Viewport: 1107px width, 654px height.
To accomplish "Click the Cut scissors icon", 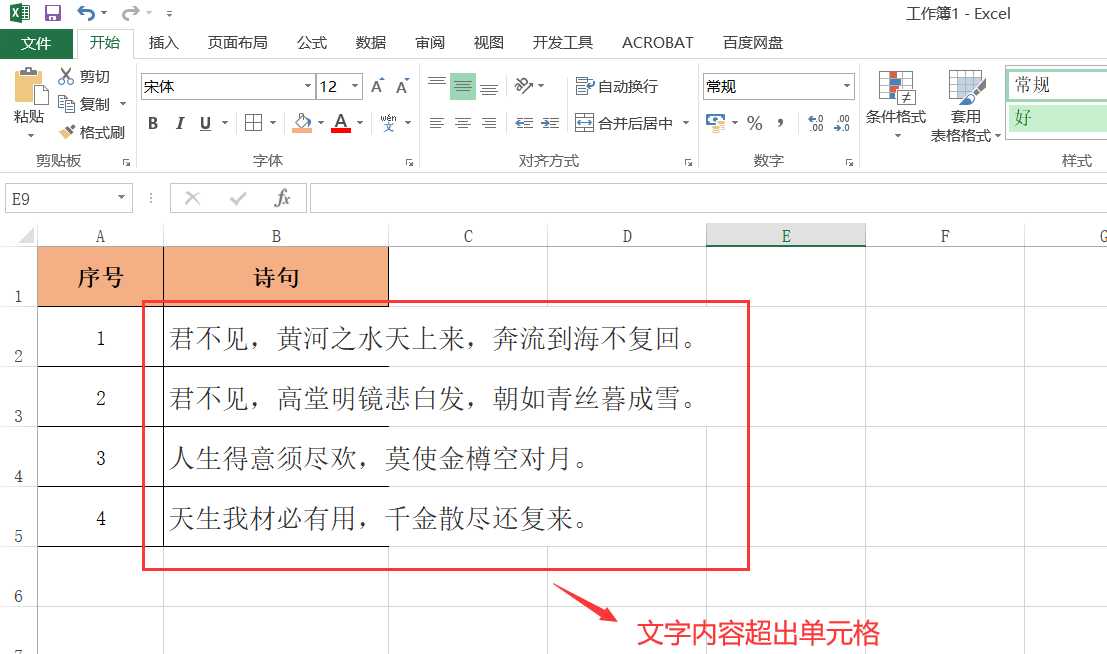I will point(66,76).
